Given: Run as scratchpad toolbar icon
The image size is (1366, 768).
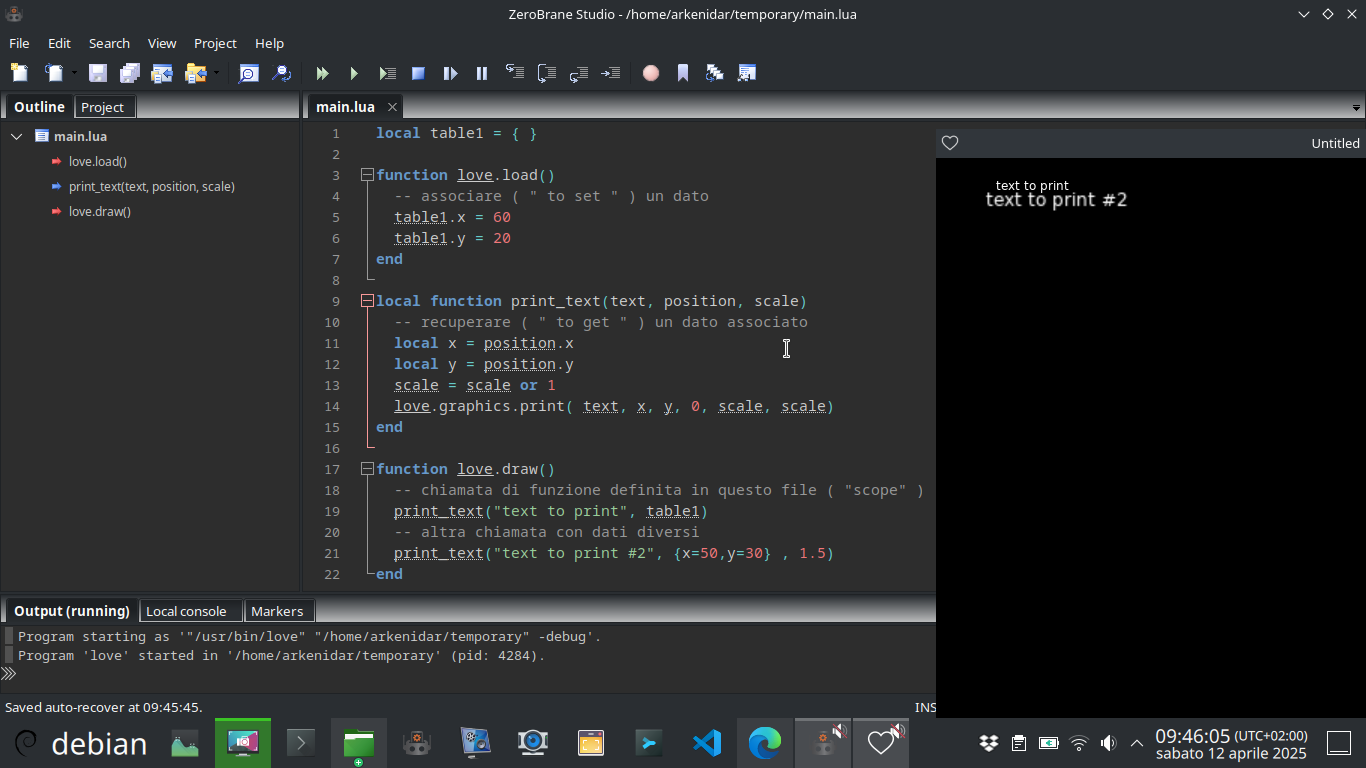Looking at the screenshot, I should (x=387, y=73).
